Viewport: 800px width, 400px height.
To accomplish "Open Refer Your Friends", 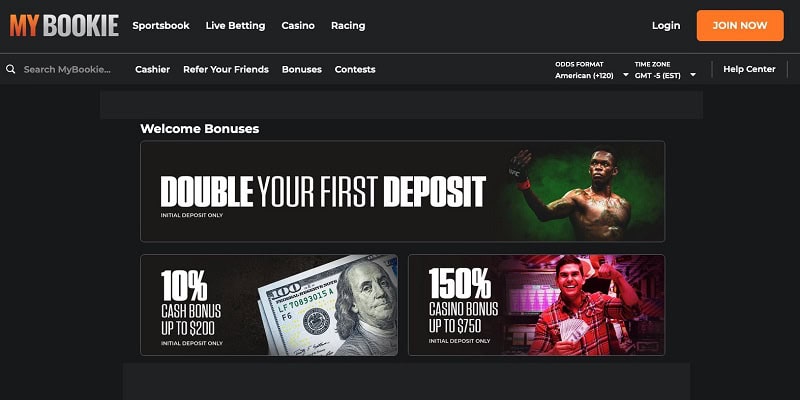I will click(x=226, y=69).
